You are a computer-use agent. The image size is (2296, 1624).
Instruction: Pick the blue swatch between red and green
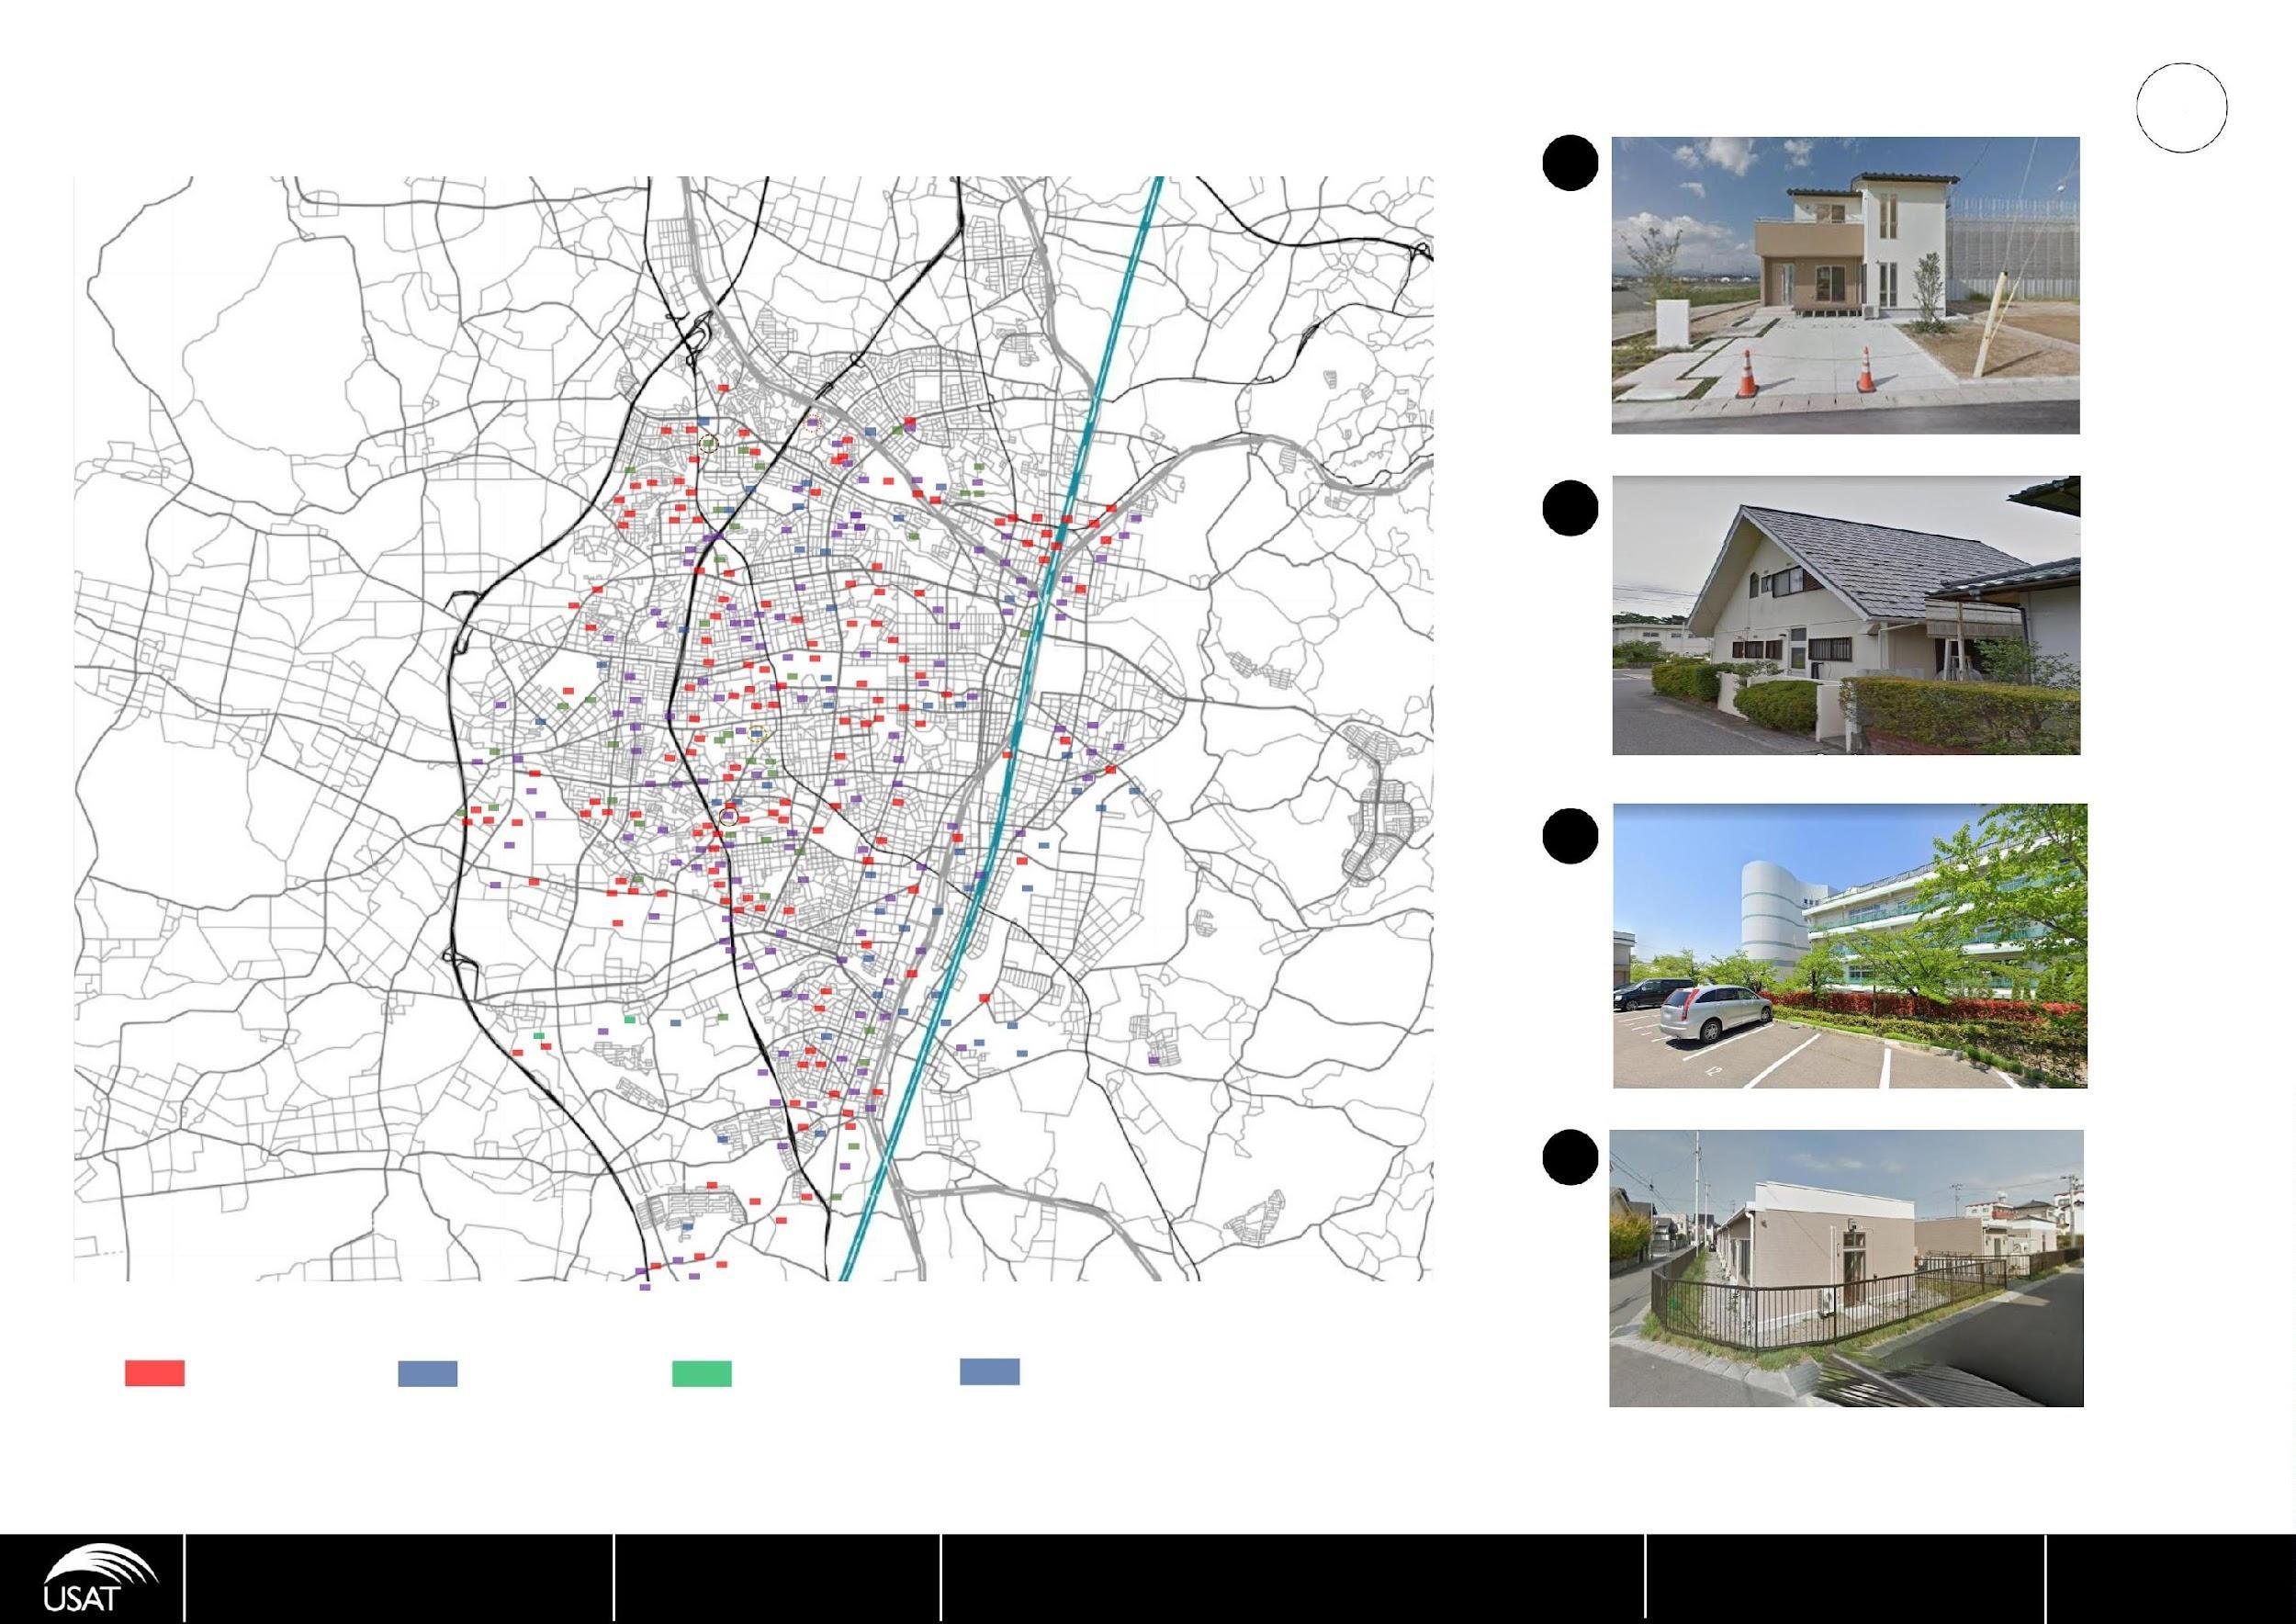[x=428, y=1374]
